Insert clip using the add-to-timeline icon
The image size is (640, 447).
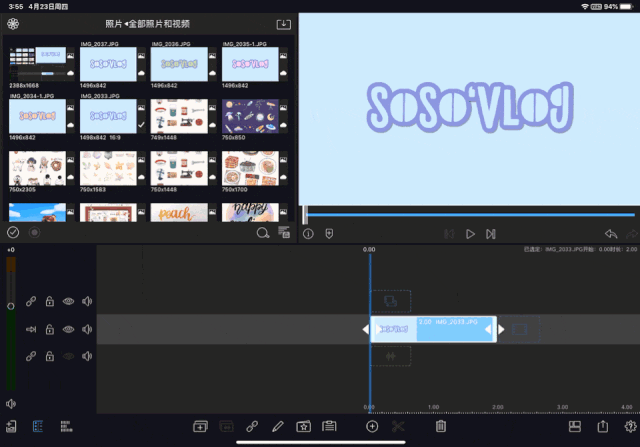pyautogui.click(x=200, y=427)
